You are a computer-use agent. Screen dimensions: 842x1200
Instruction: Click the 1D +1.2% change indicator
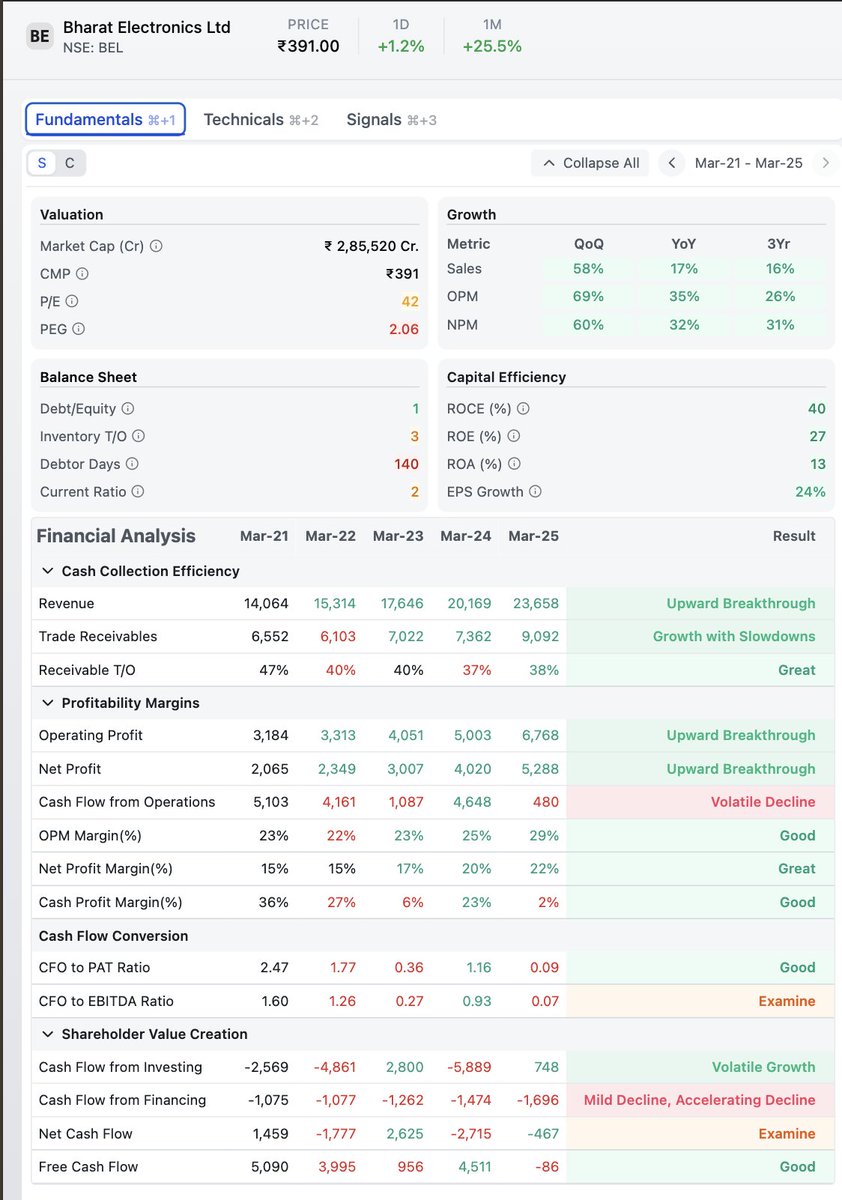400,36
